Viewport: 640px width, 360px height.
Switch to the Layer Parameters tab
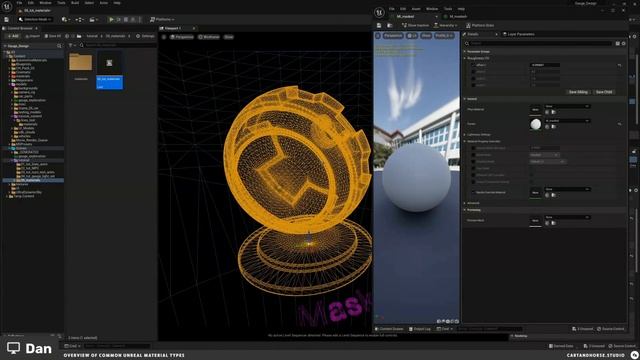518,34
